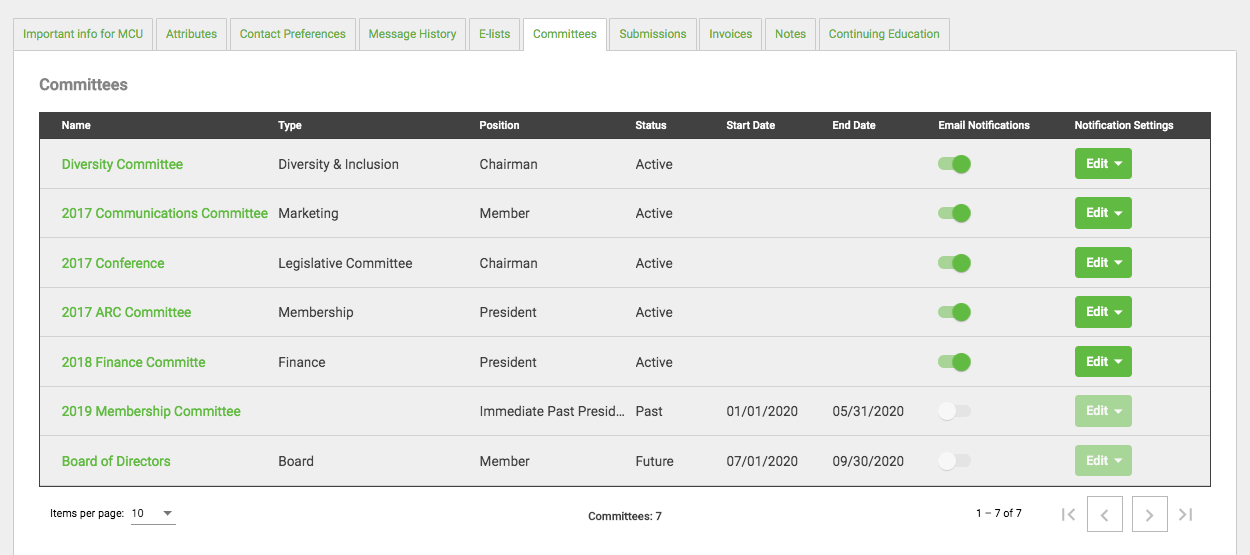Image resolution: width=1250 pixels, height=555 pixels.
Task: Open the 2018 Finance Committe link
Action: pyautogui.click(x=133, y=362)
